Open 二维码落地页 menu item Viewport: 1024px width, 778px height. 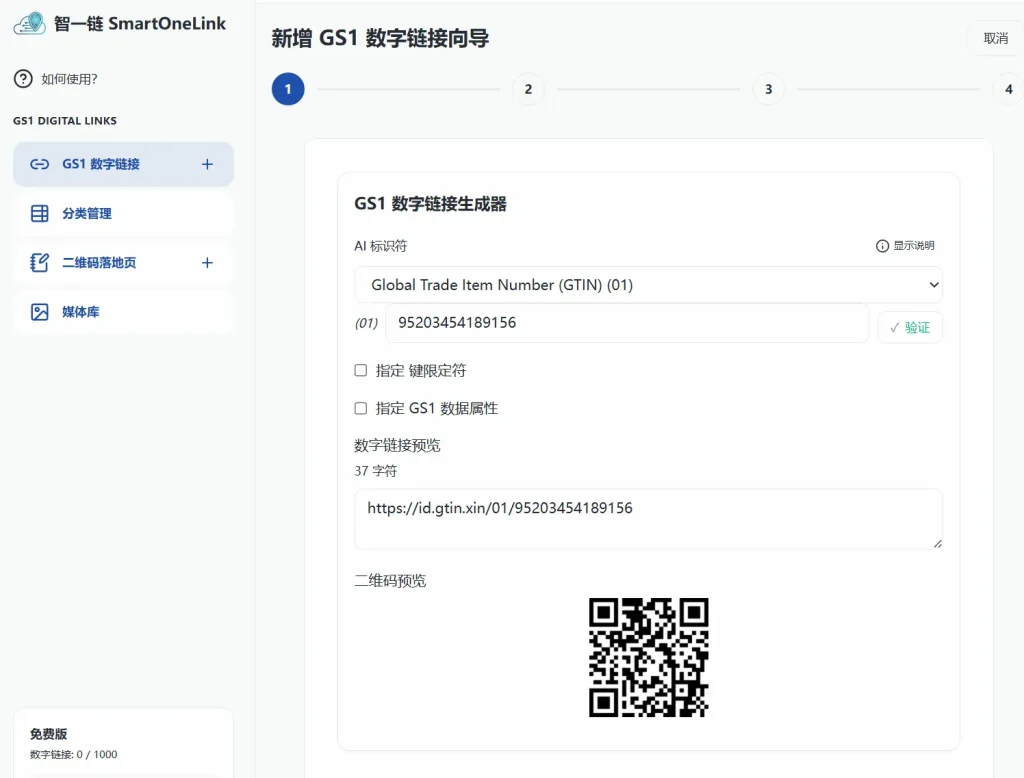[123, 263]
